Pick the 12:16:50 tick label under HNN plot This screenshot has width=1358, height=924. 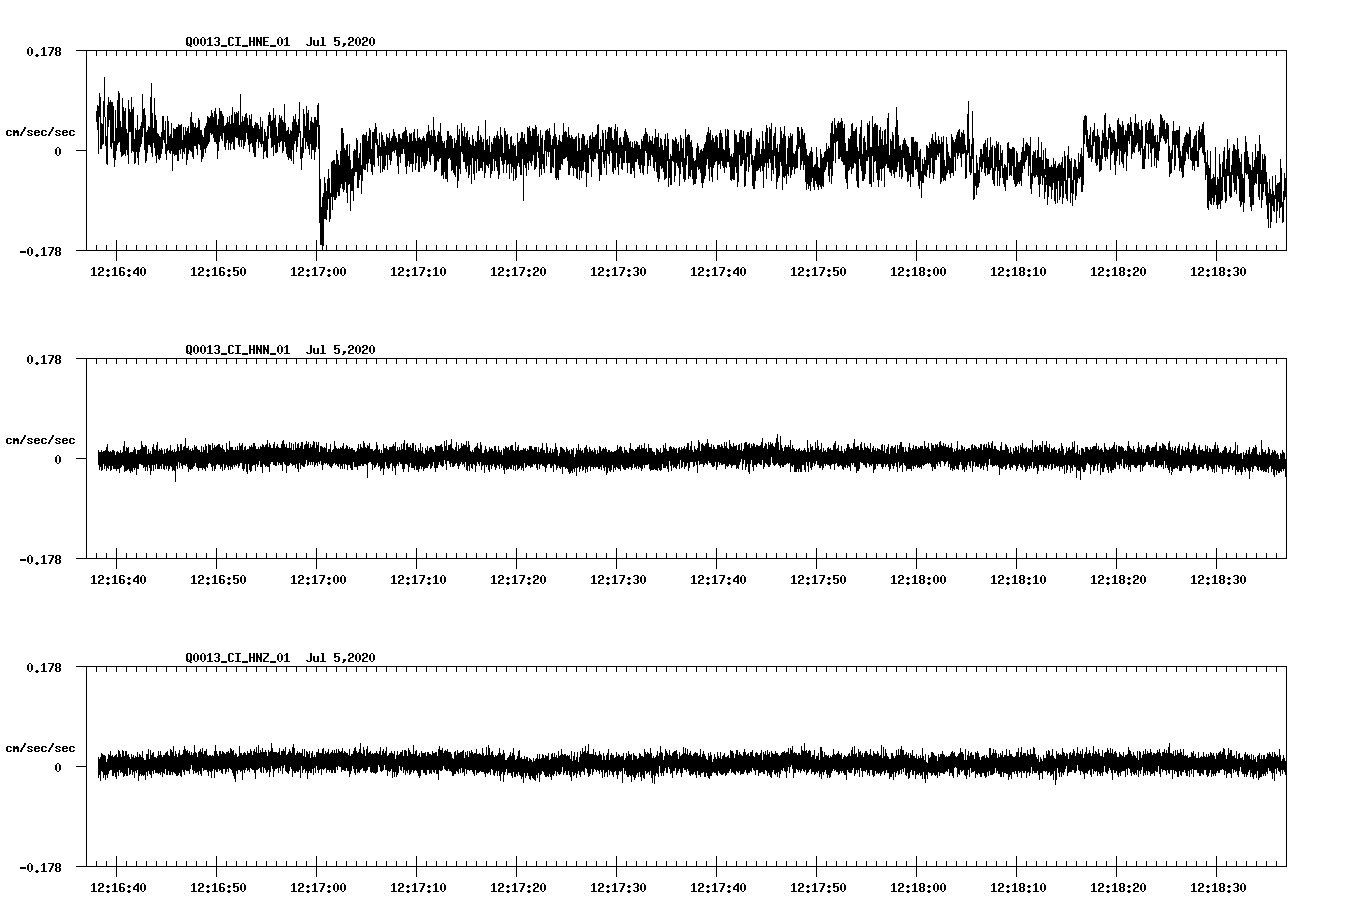click(218, 580)
